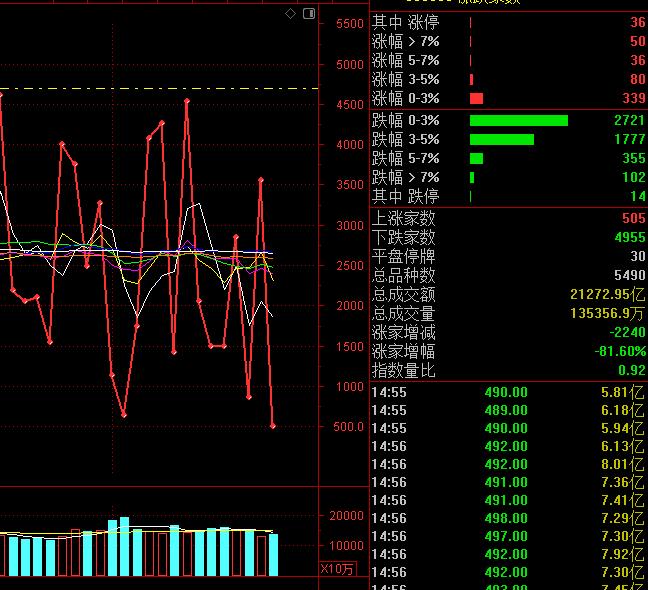Image resolution: width=648 pixels, height=590 pixels.
Task: Select the 总品种数 label
Action: [x=404, y=275]
